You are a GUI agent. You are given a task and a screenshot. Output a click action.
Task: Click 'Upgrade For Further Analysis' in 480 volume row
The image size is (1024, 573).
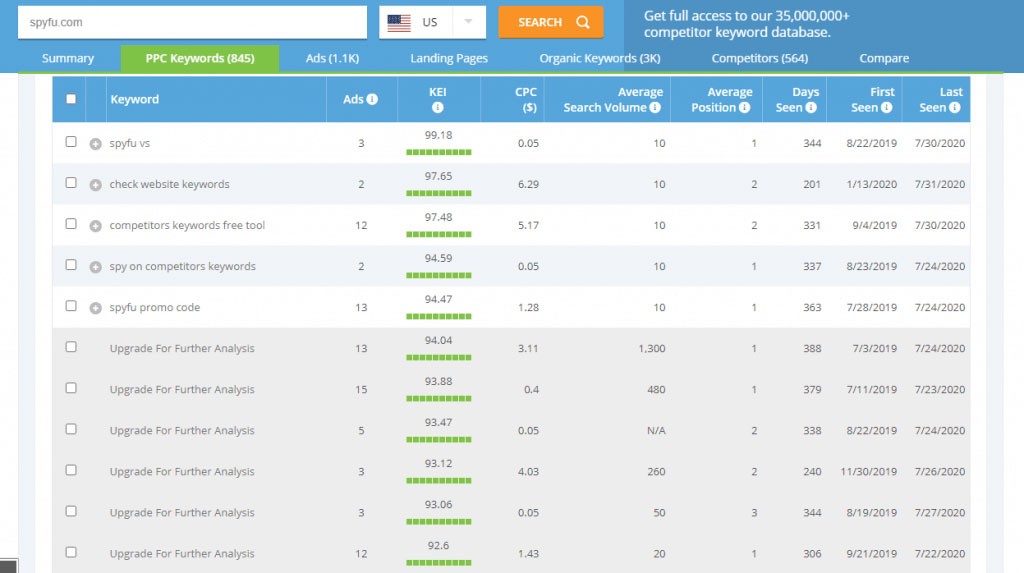(x=182, y=389)
